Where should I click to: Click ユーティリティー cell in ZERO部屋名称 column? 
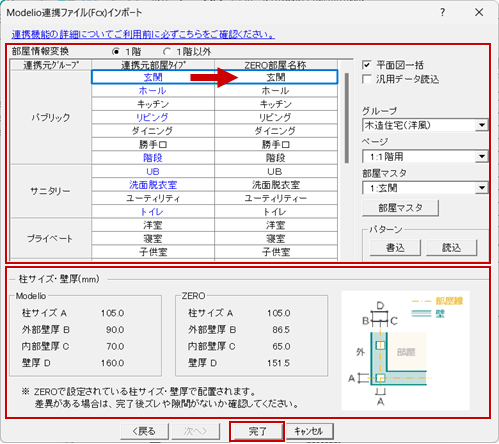(276, 198)
